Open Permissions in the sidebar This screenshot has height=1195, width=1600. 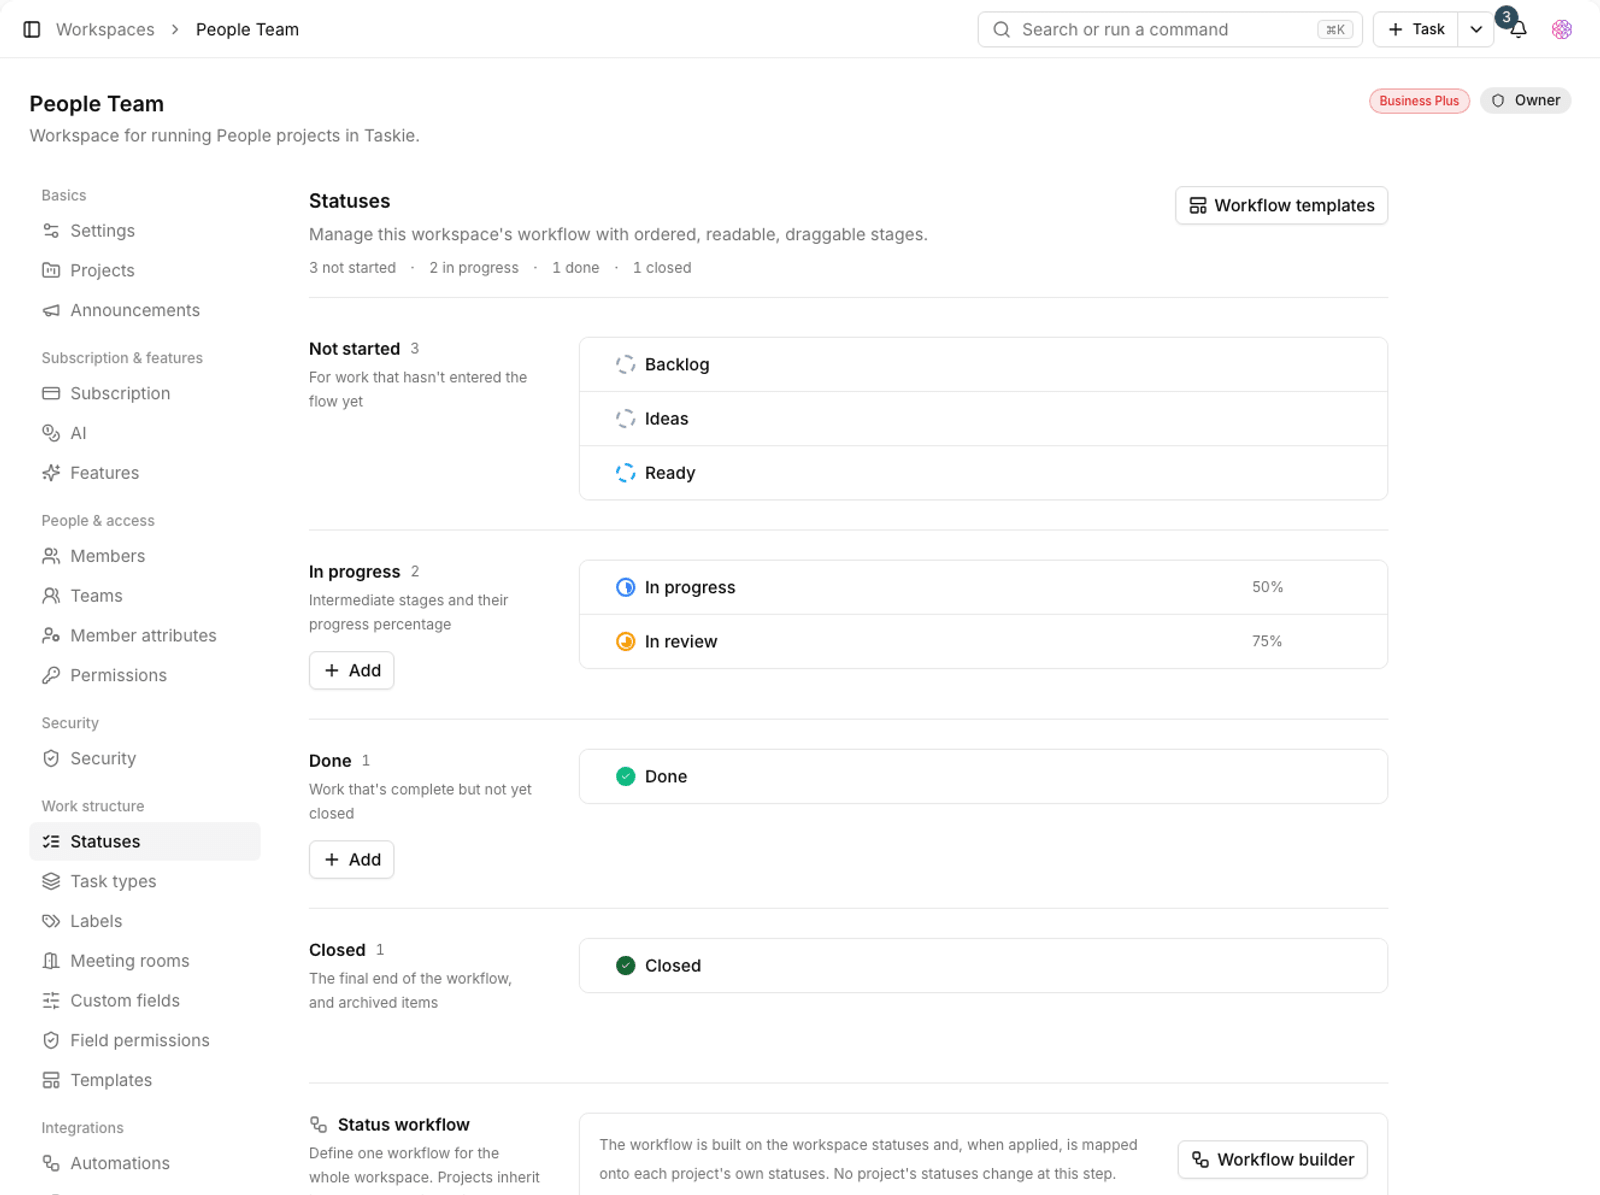[145, 675]
